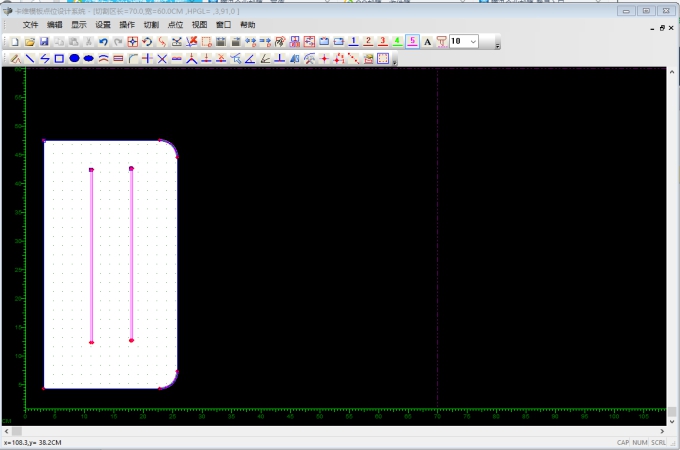Select the mirror flip tool

[294, 59]
